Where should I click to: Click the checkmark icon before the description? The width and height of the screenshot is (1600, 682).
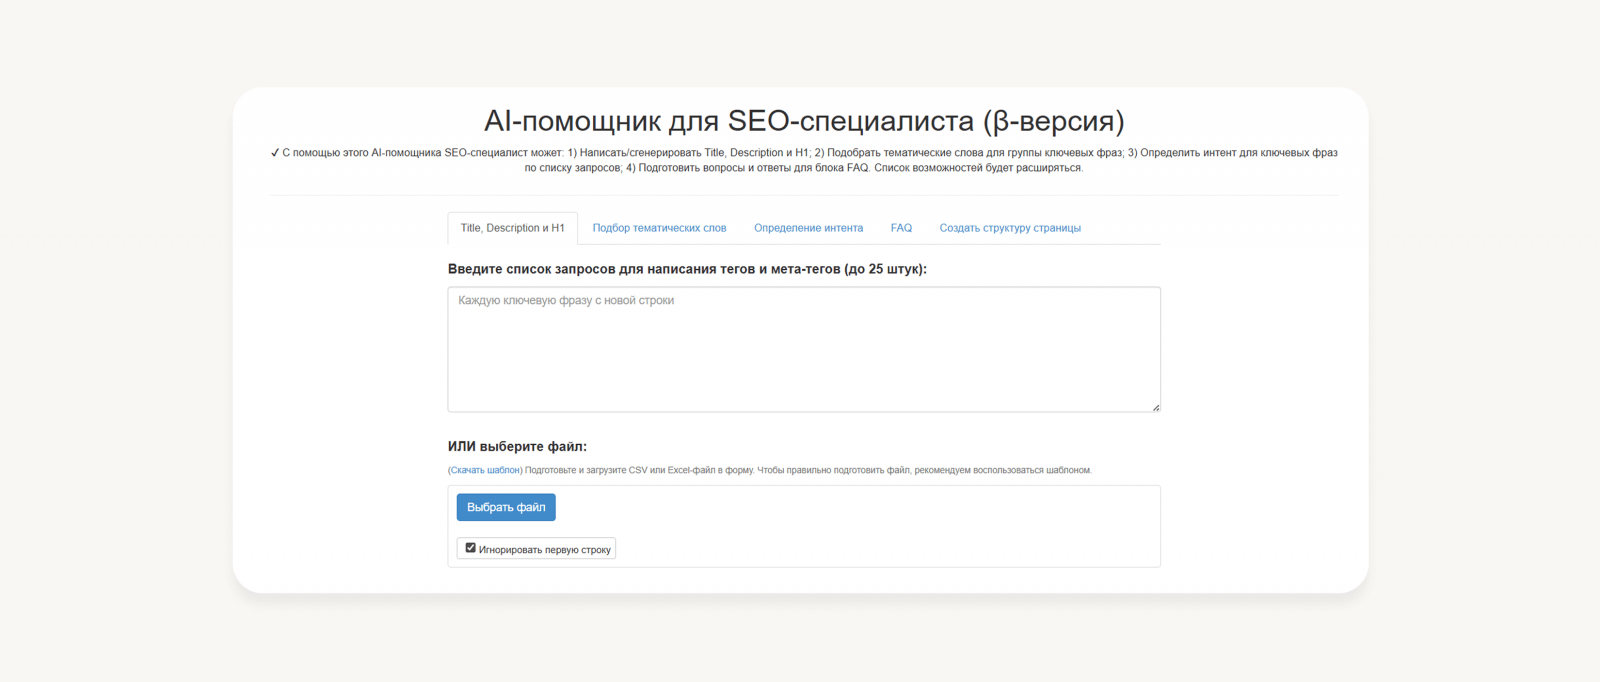[275, 153]
